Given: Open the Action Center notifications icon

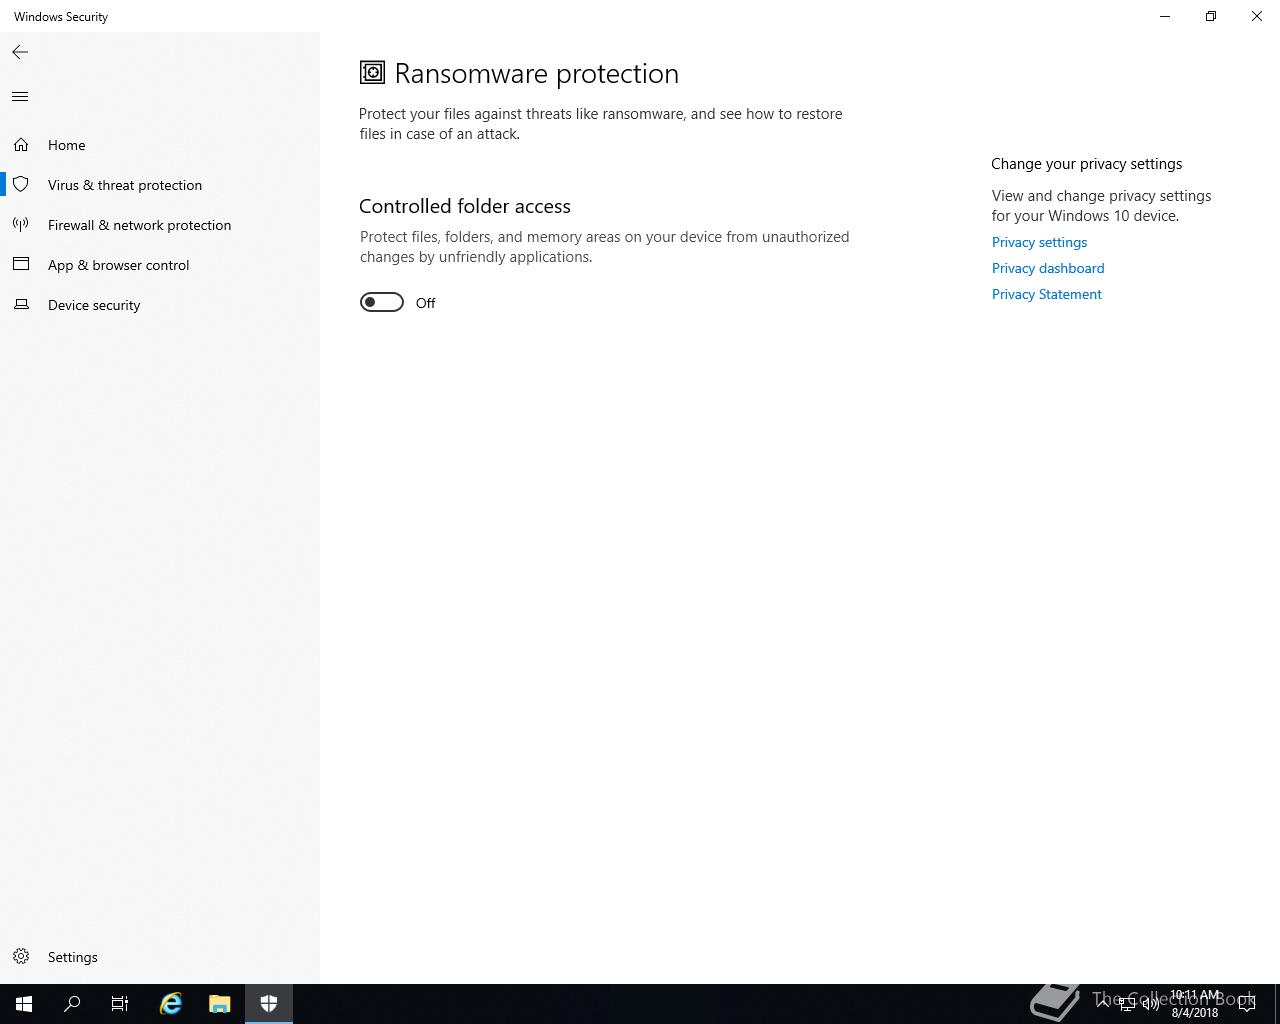Looking at the screenshot, I should [x=1246, y=1004].
